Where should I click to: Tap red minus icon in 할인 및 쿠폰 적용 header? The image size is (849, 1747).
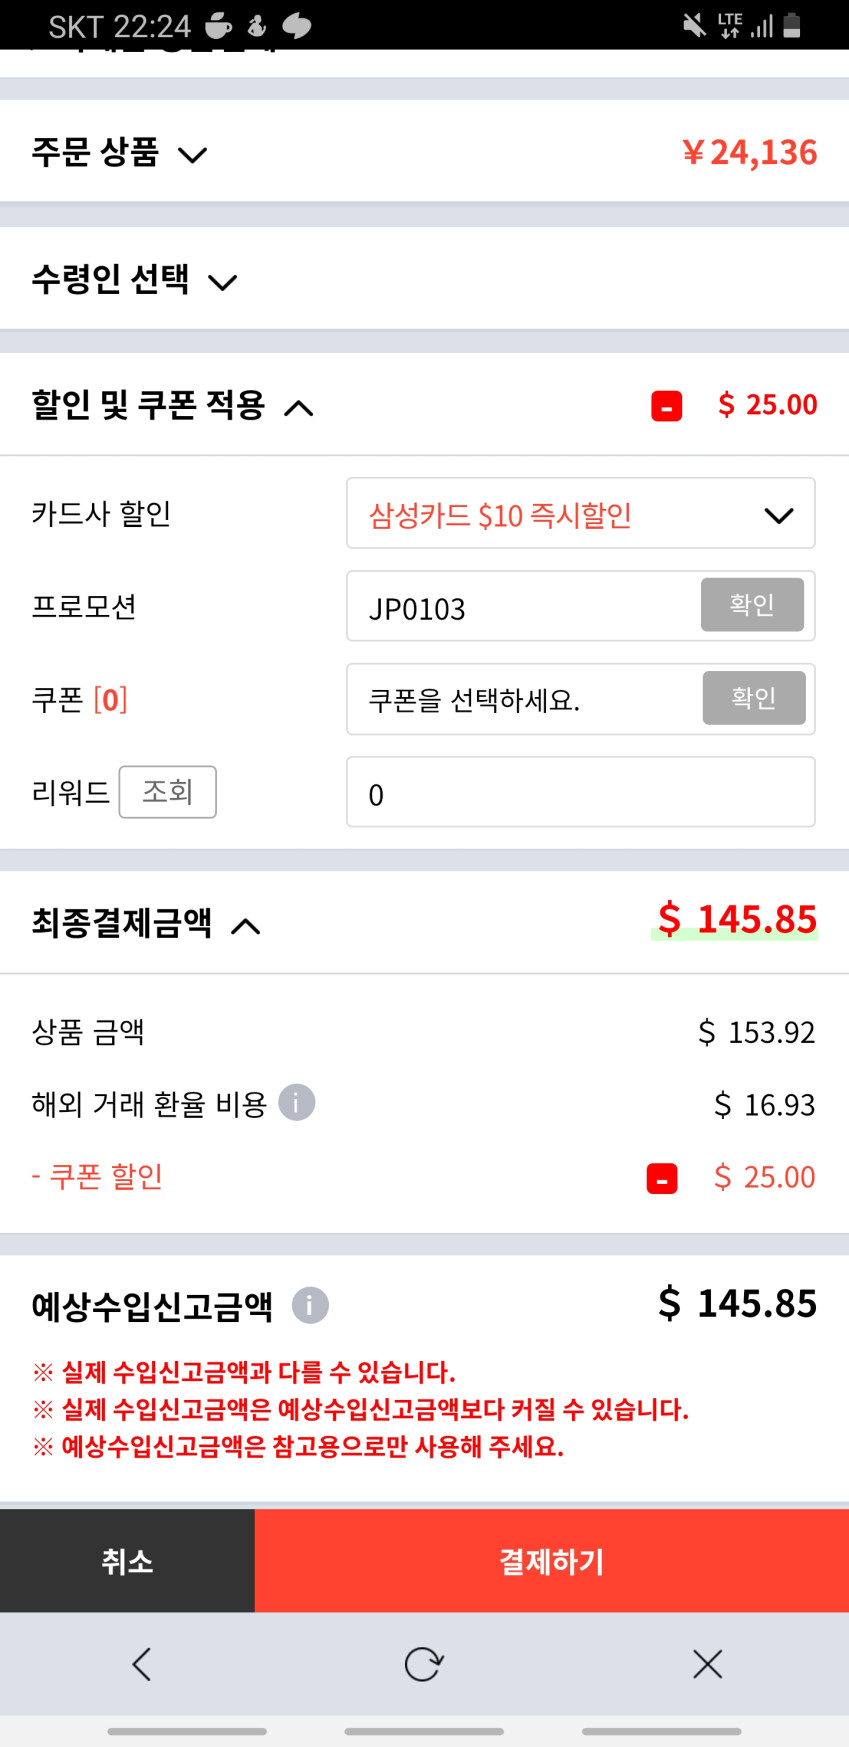tap(666, 406)
